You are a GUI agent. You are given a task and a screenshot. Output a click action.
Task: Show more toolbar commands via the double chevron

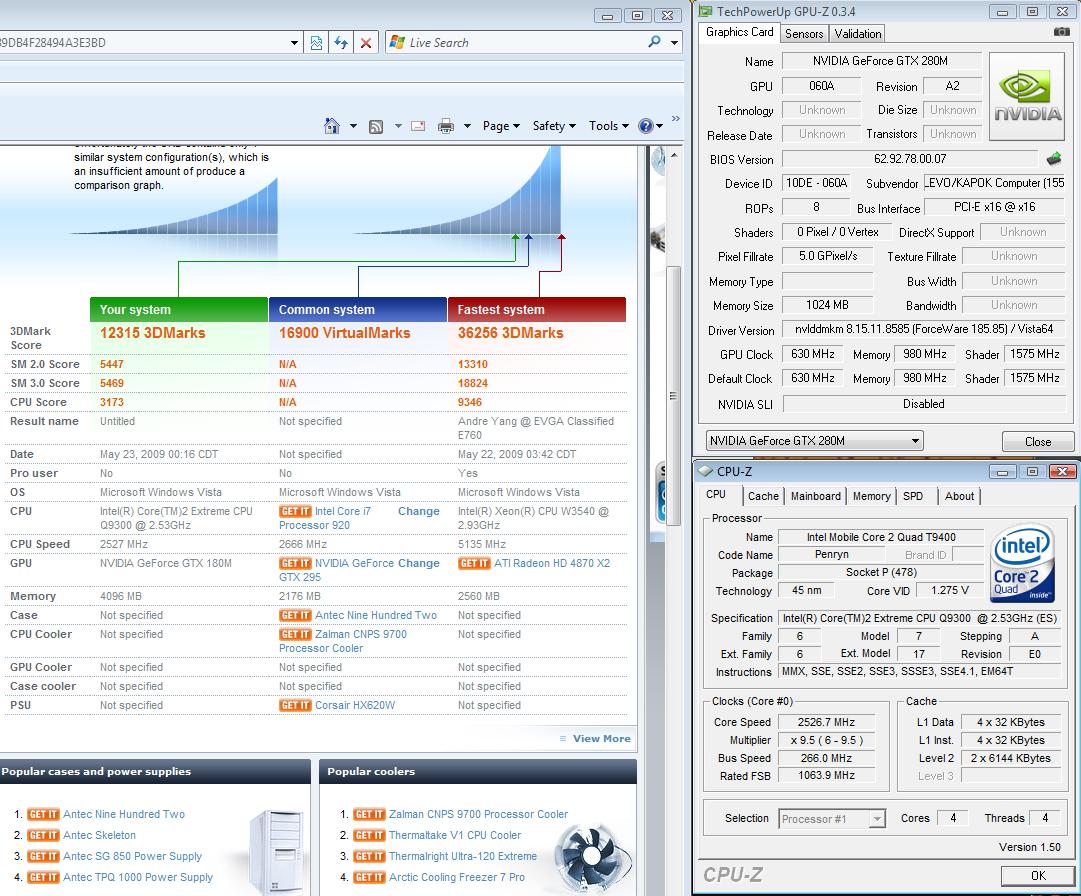pyautogui.click(x=676, y=119)
